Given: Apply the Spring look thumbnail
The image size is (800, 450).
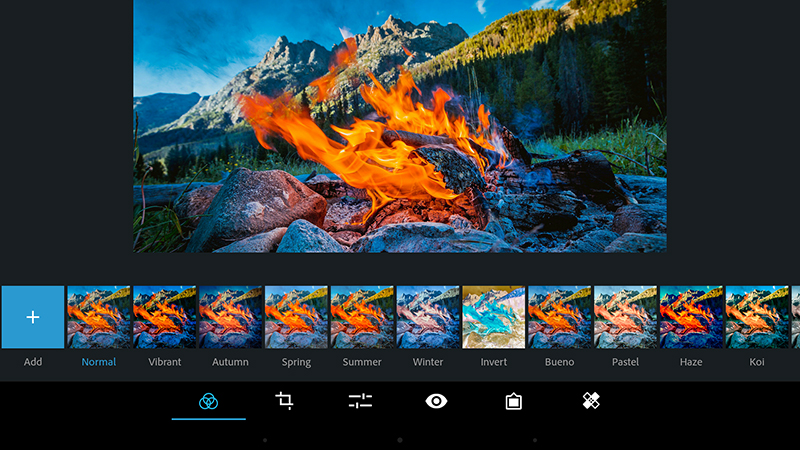Looking at the screenshot, I should point(296,317).
